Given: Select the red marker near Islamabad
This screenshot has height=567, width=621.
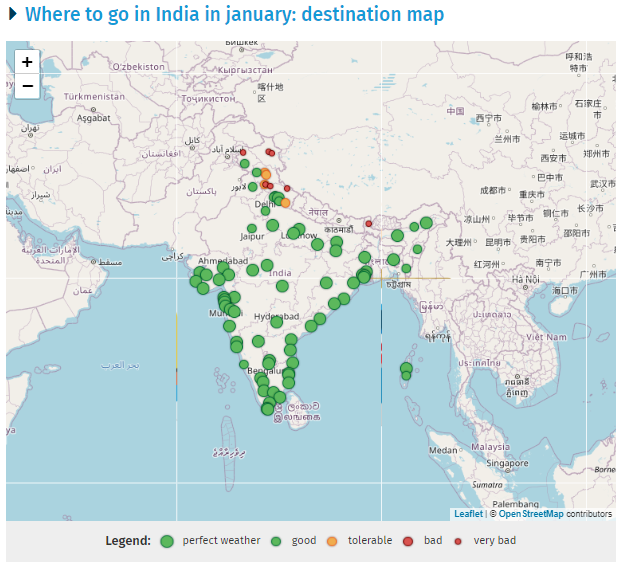Looking at the screenshot, I should (243, 152).
